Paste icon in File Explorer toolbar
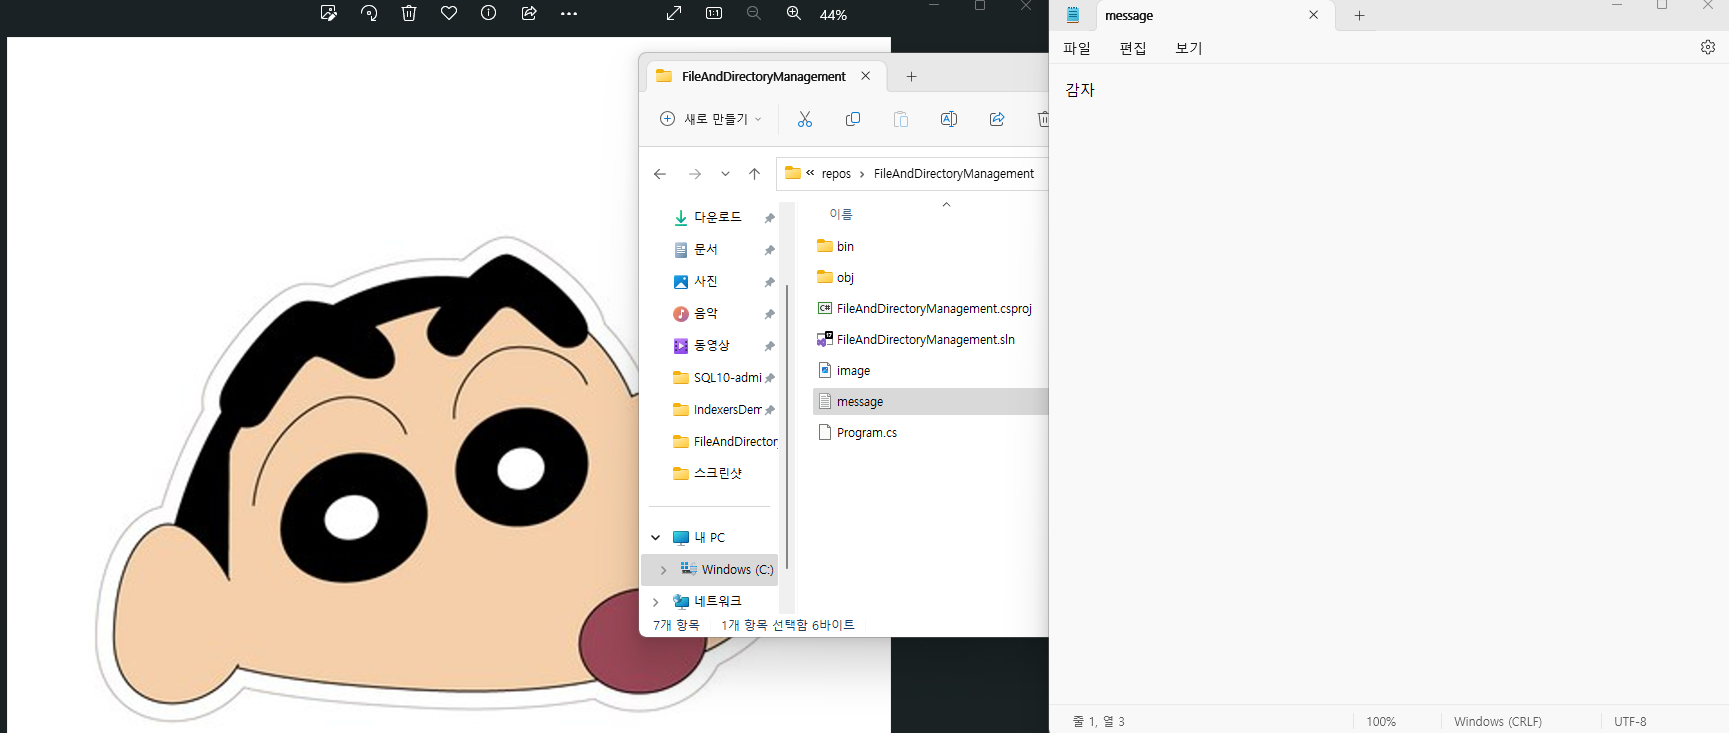The width and height of the screenshot is (1729, 733). [x=901, y=119]
